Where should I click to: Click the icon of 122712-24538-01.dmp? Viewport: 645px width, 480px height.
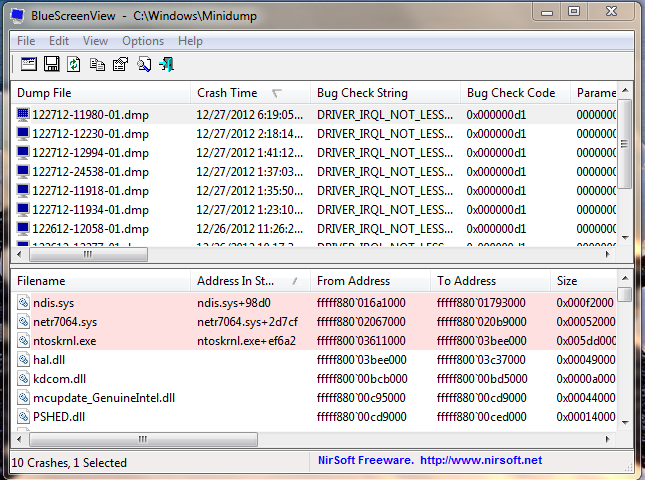point(23,172)
